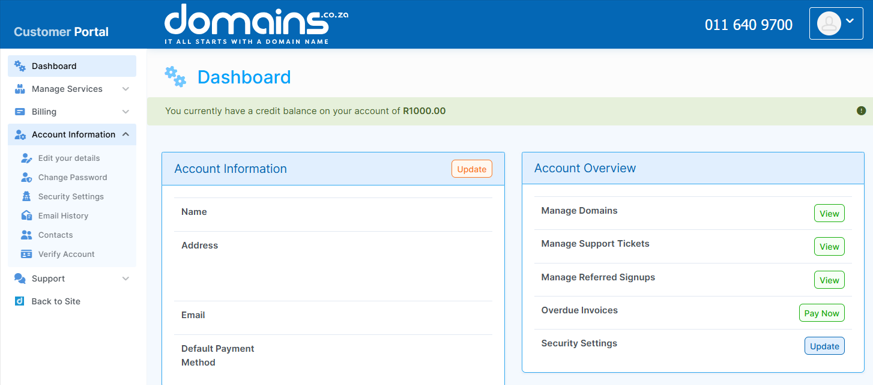Open the Change Password link

(x=72, y=177)
